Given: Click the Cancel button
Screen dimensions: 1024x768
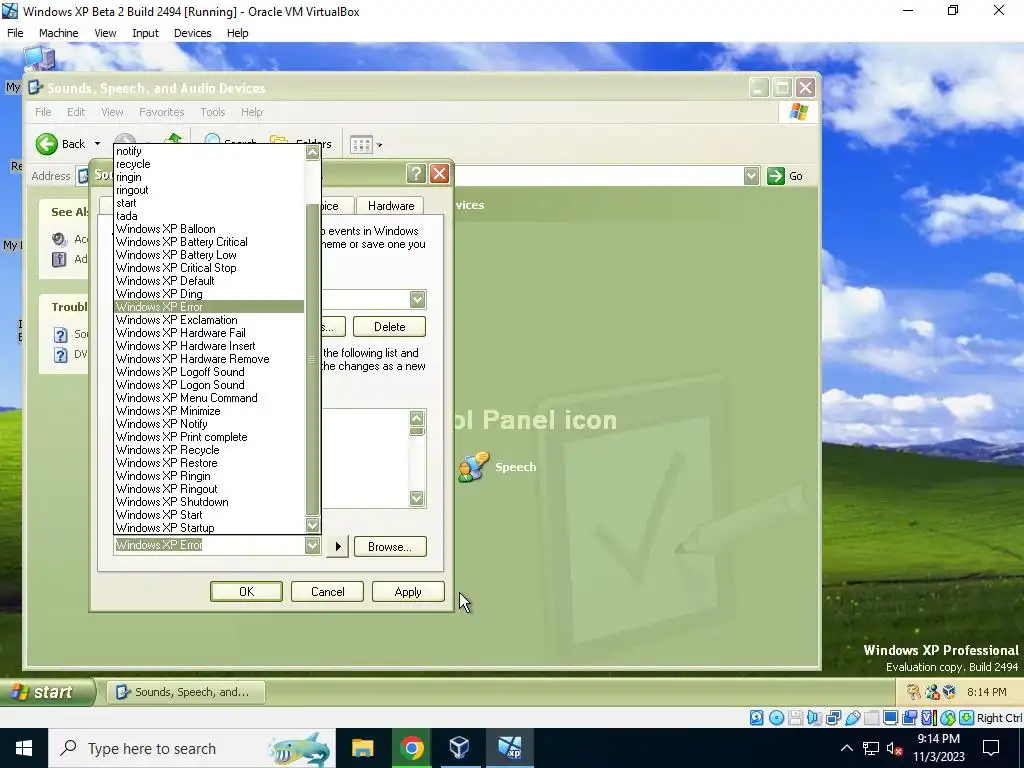Looking at the screenshot, I should pos(327,591).
